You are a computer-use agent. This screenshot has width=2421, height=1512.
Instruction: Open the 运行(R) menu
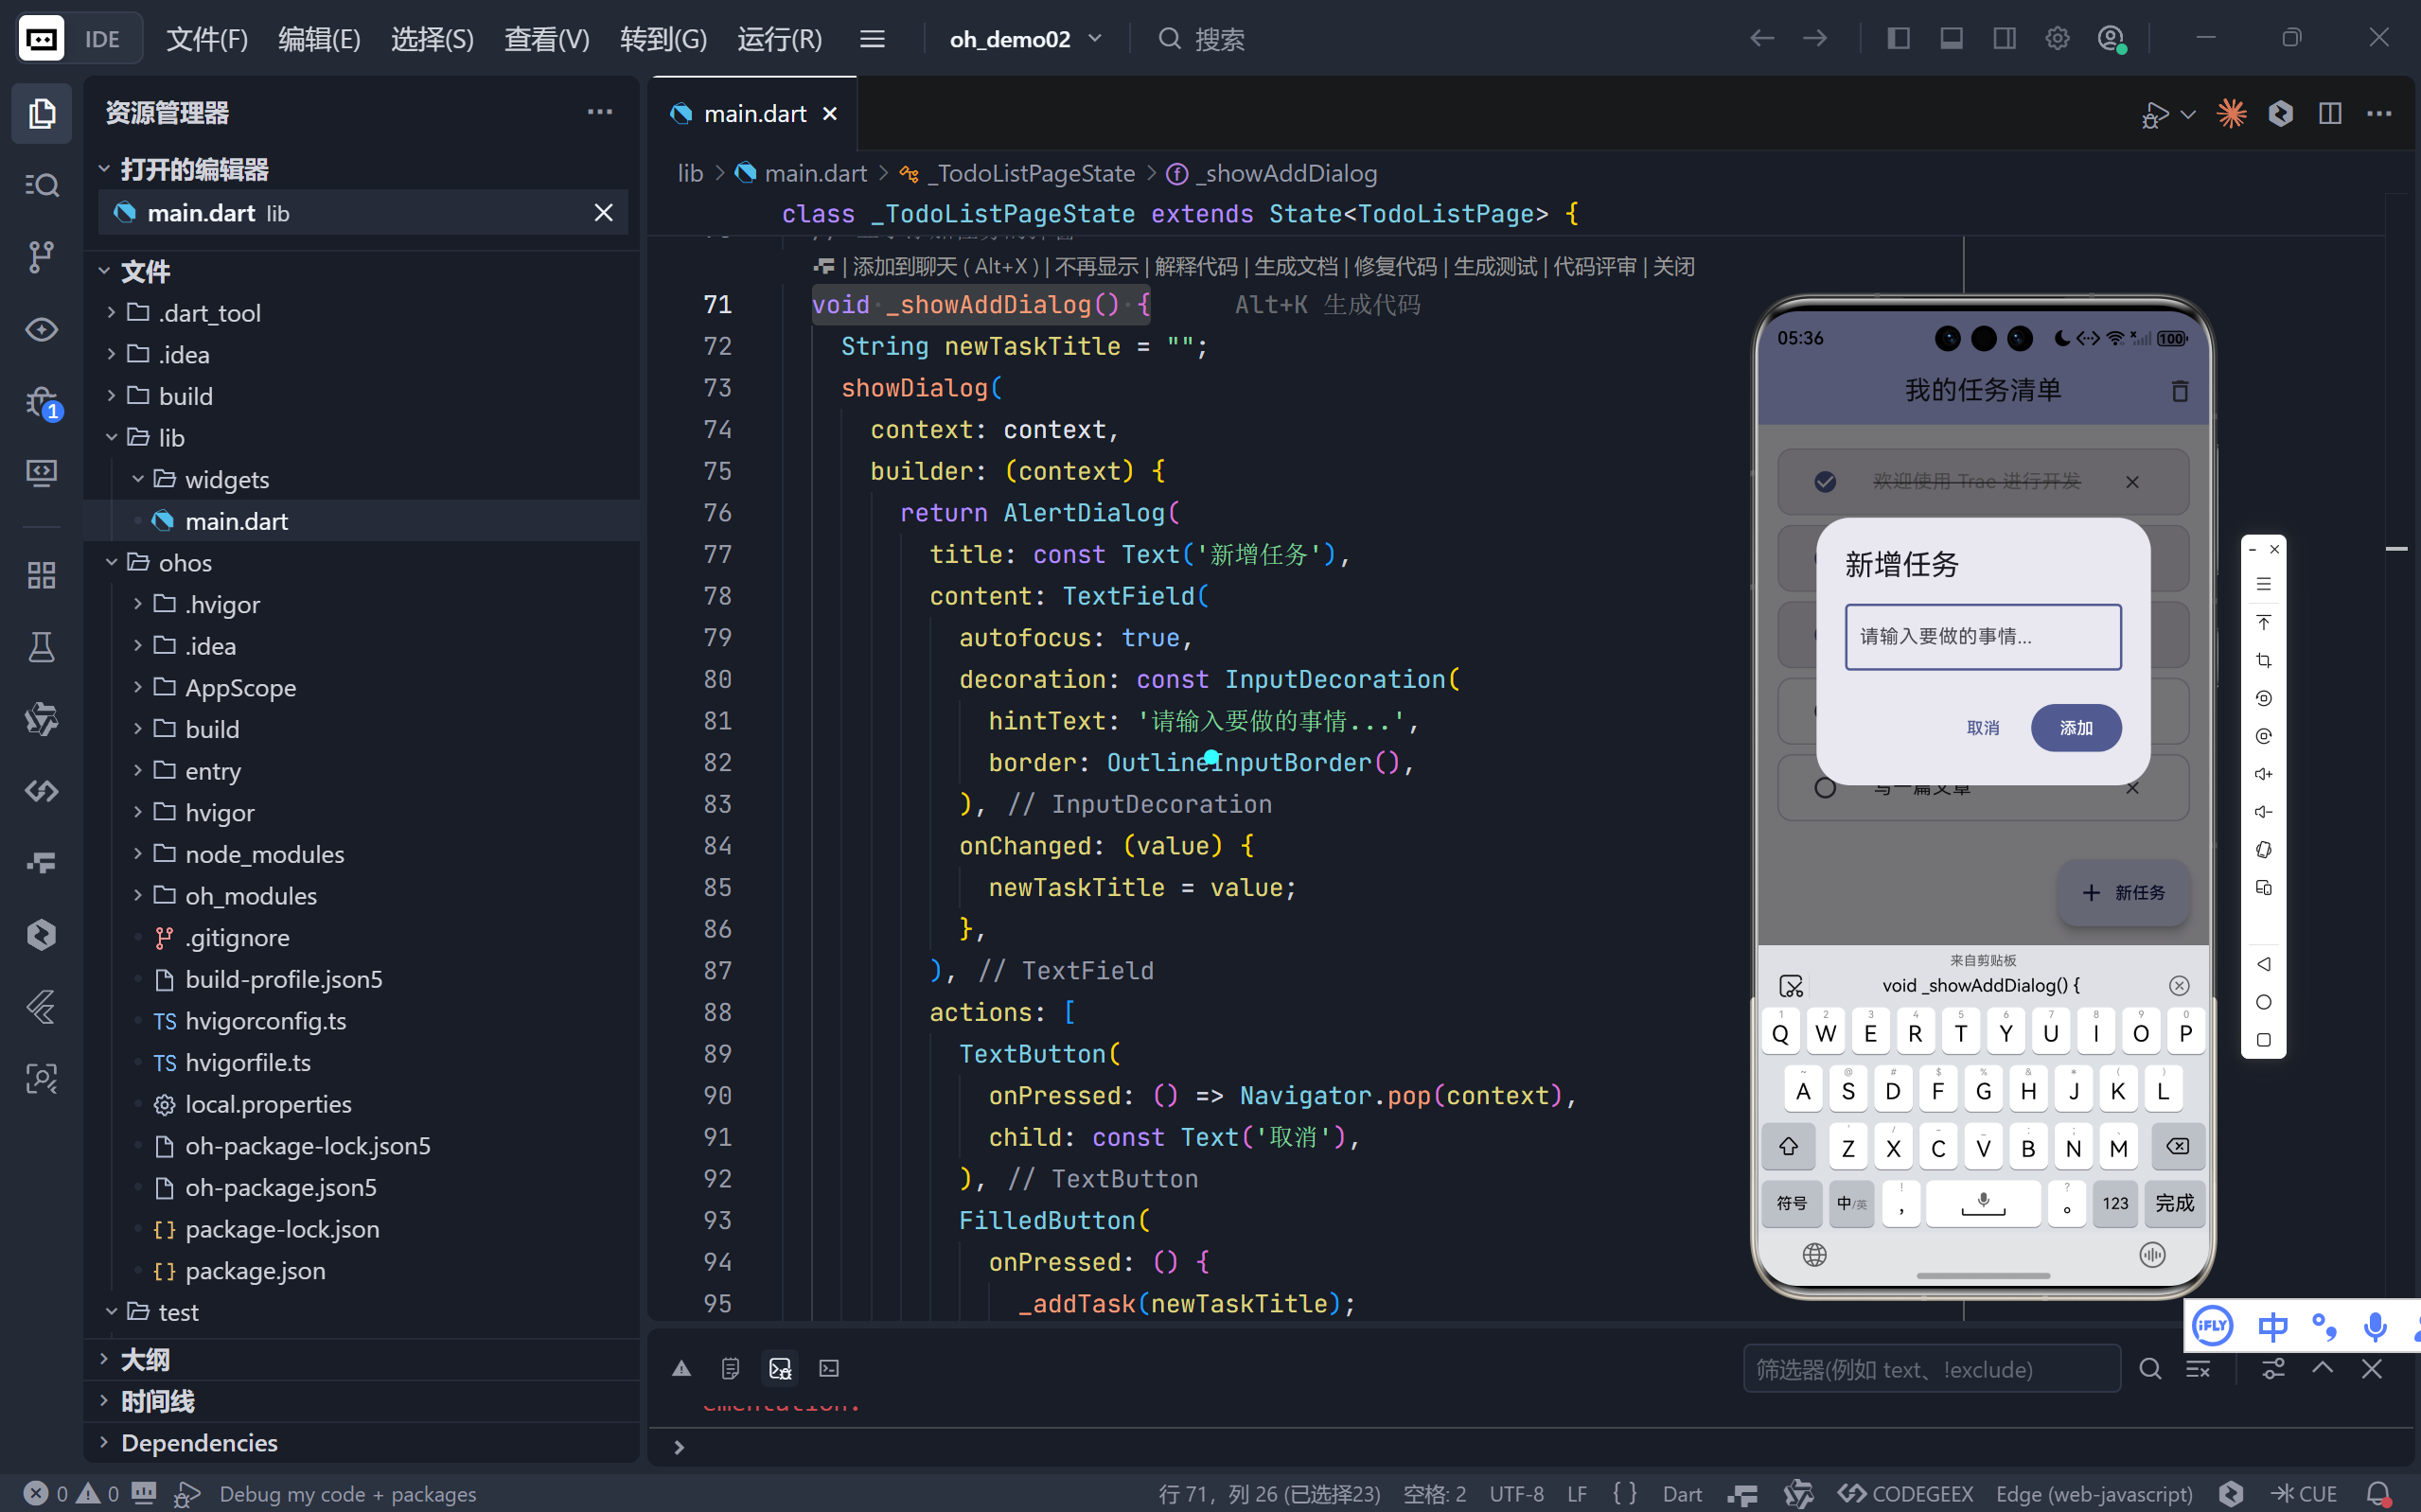779,39
